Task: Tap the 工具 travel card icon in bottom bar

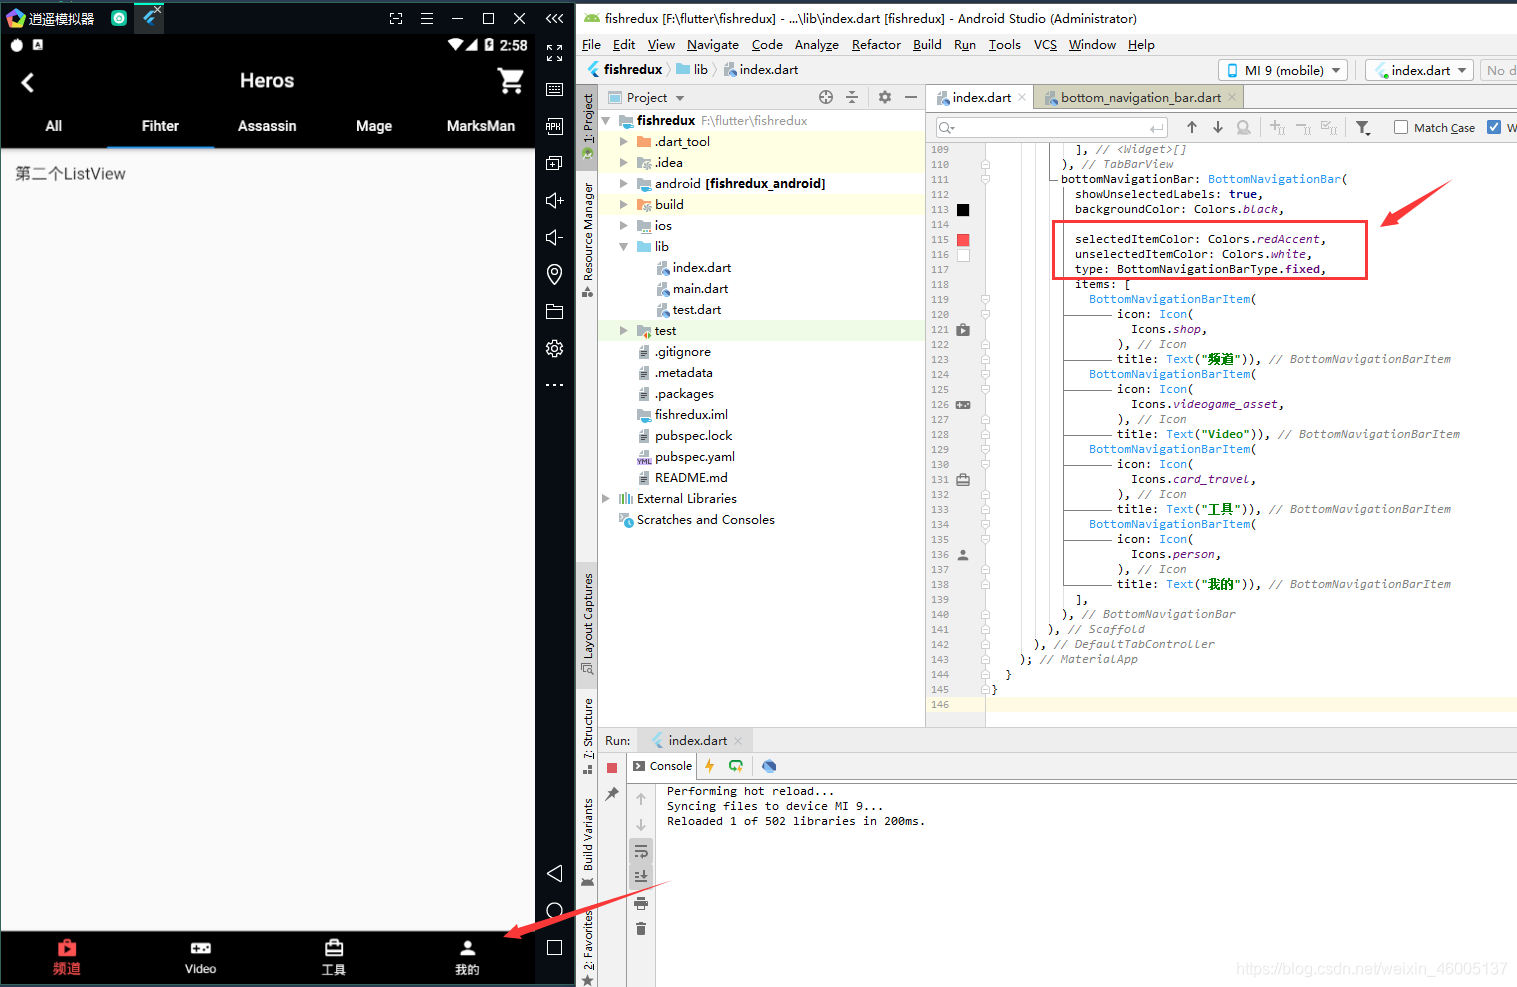Action: (334, 947)
